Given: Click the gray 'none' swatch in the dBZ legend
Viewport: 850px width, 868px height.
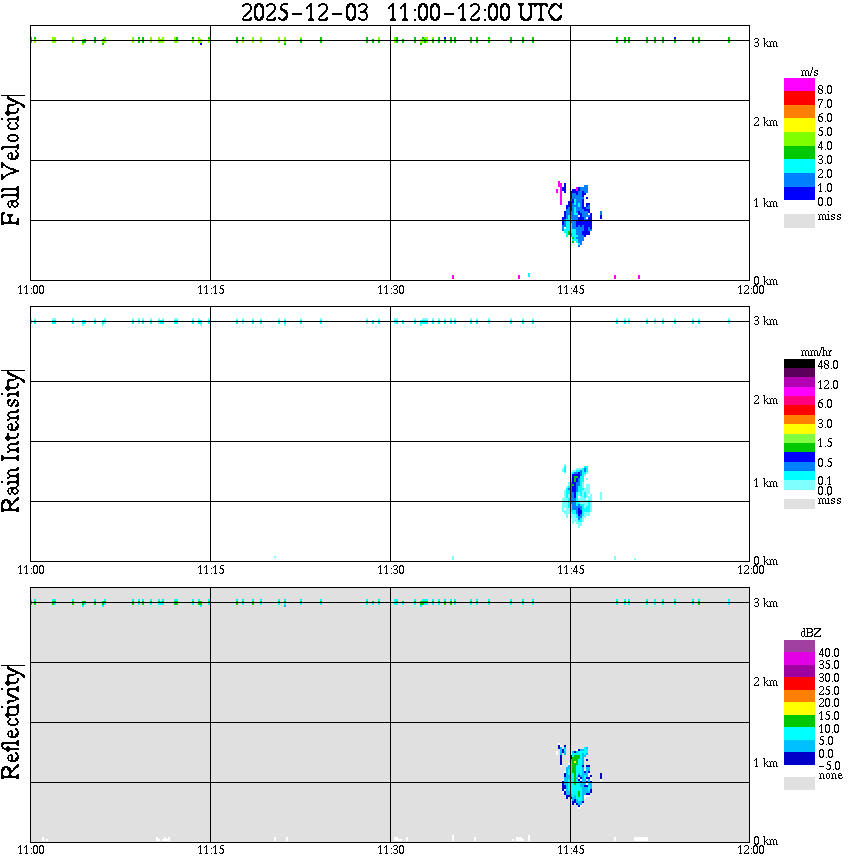Looking at the screenshot, I should click(x=799, y=783).
